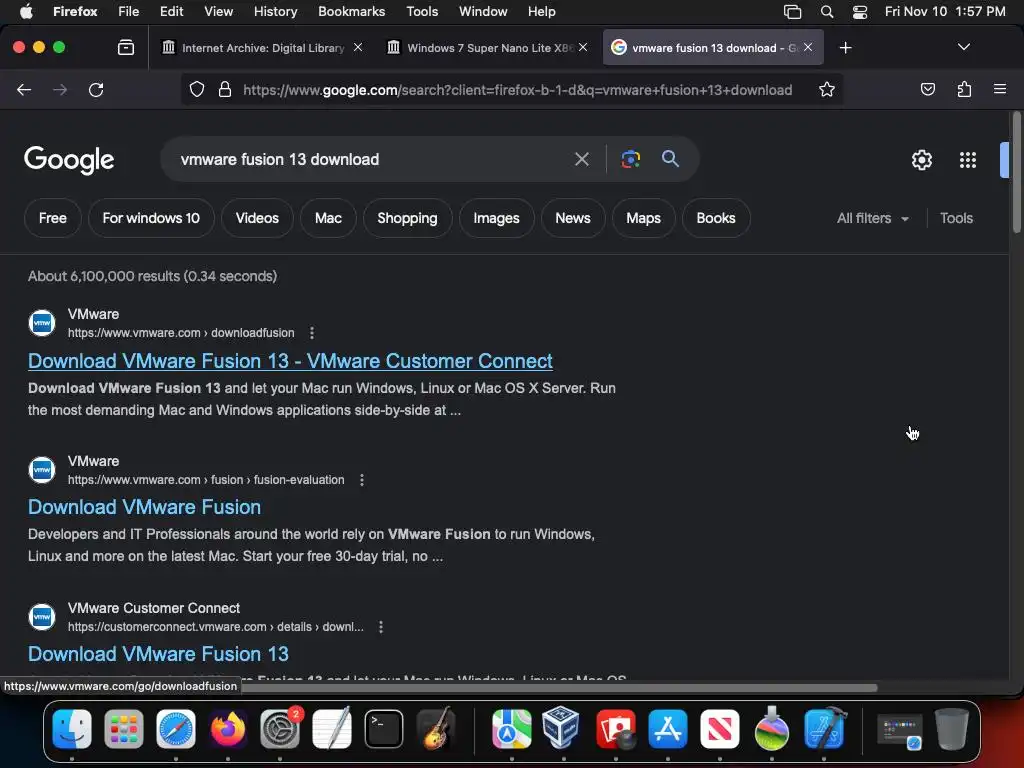The height and width of the screenshot is (768, 1024).
Task: Open the Google apps grid
Action: [968, 160]
